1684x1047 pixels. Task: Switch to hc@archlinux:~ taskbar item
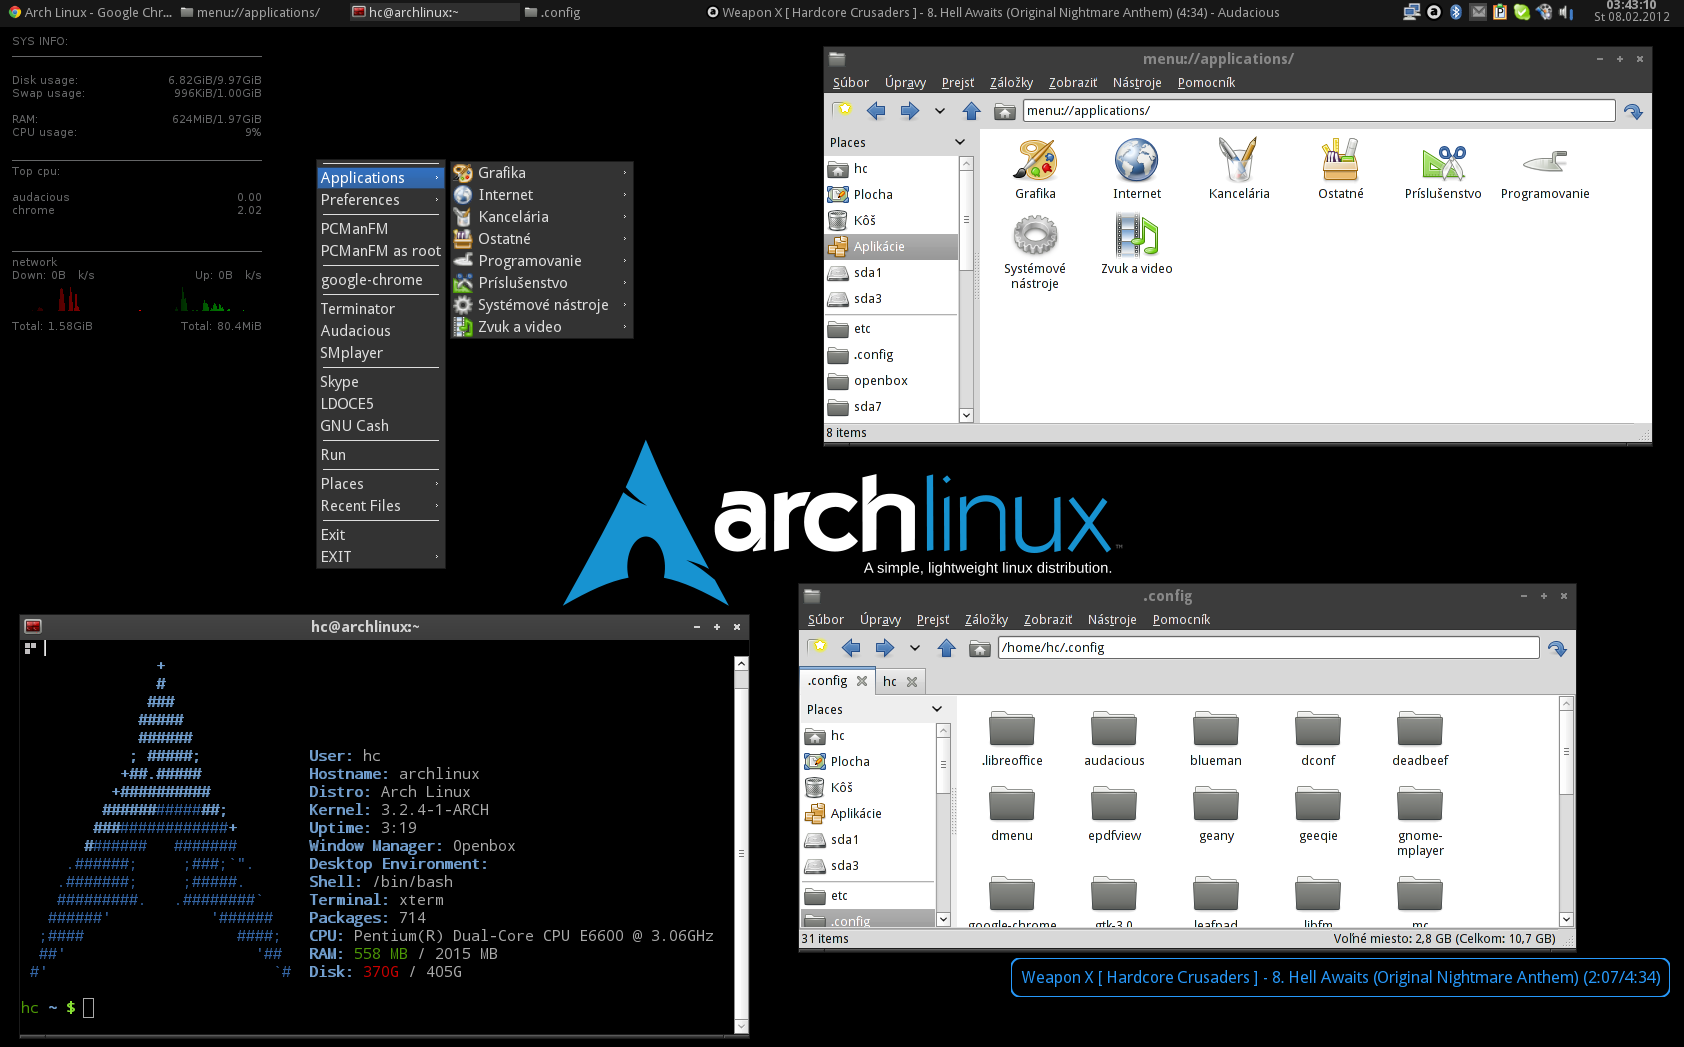tap(434, 12)
